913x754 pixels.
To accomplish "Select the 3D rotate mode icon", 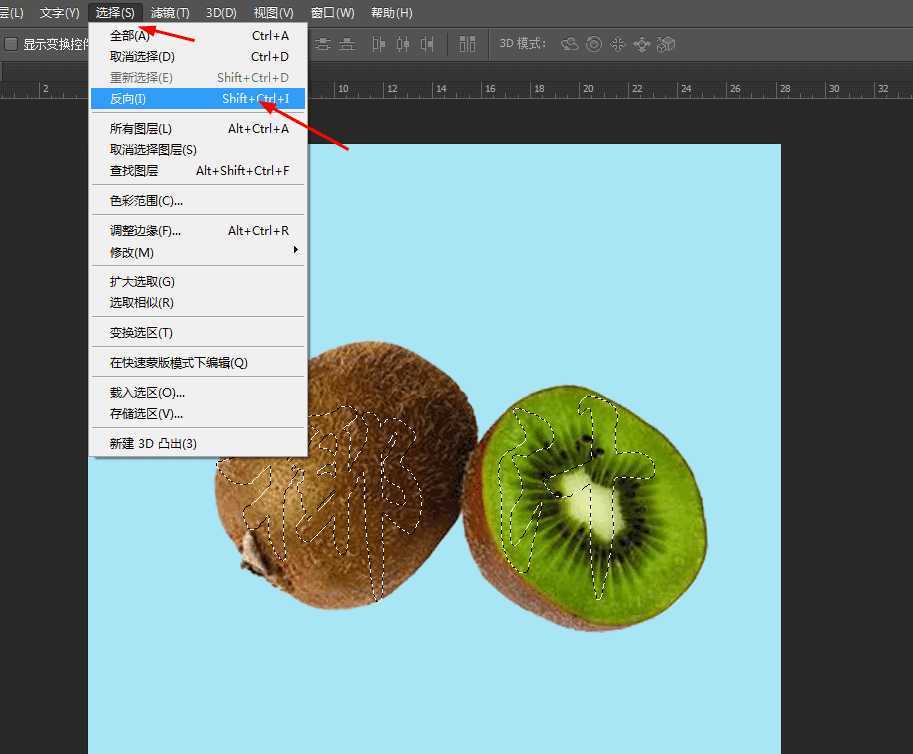I will (569, 44).
